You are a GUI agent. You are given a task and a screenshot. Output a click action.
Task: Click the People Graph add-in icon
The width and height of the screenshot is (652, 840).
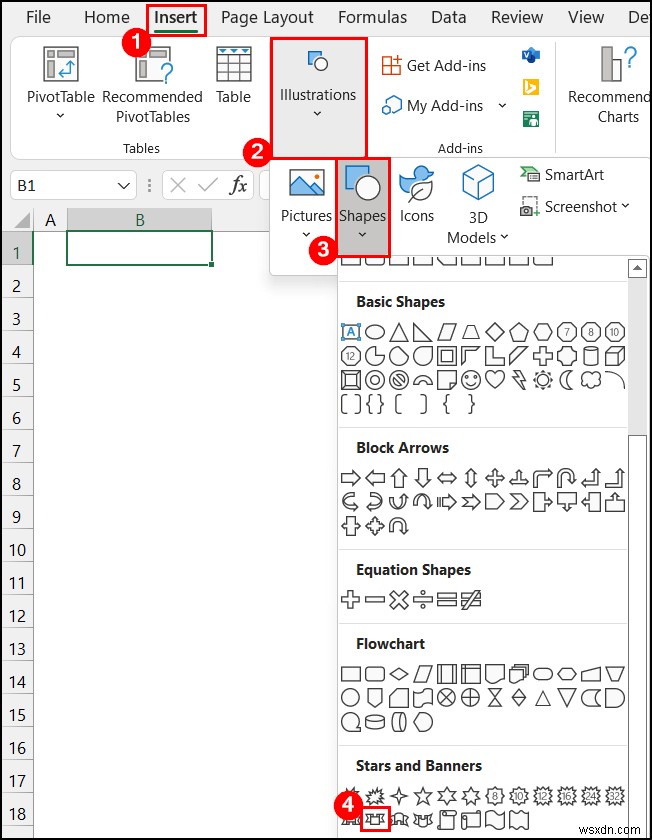[x=530, y=119]
